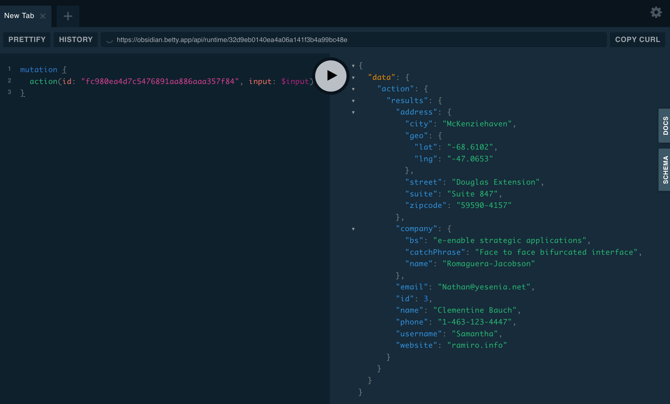Run the mutation with the play button
Screen dimensions: 670x404
tap(331, 76)
